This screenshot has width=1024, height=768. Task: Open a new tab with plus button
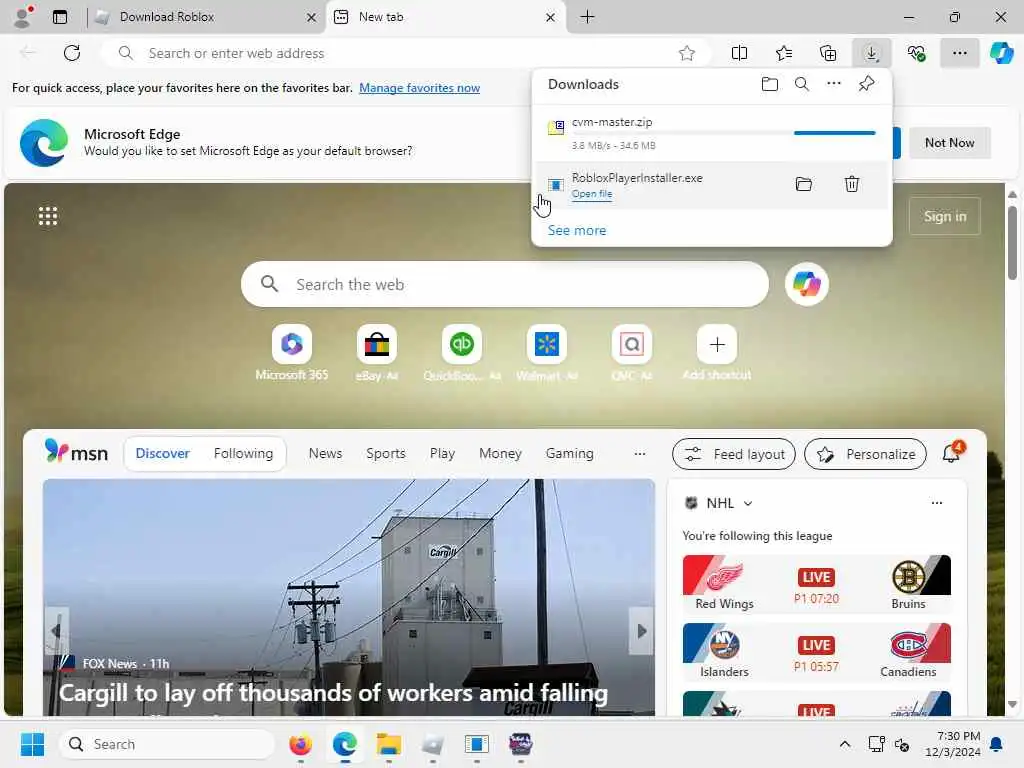tap(587, 17)
